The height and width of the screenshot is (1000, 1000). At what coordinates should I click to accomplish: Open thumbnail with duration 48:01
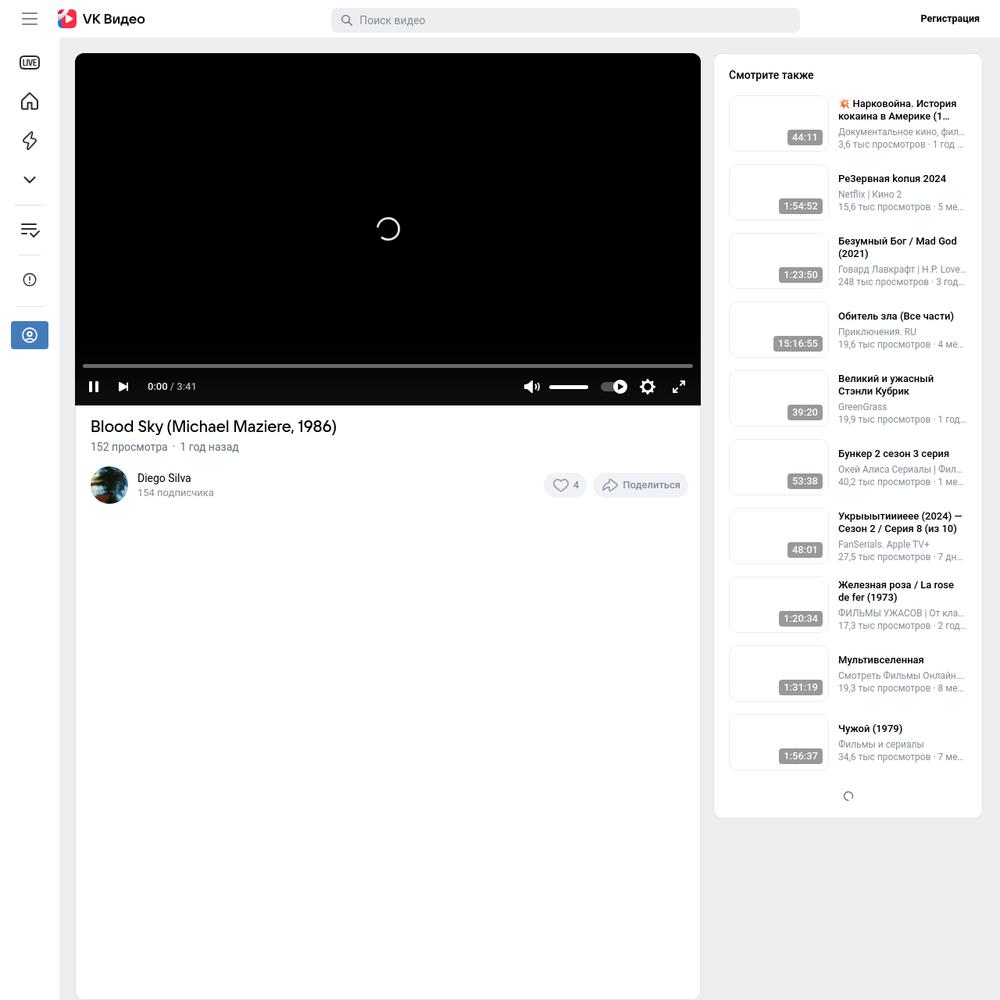click(x=779, y=536)
